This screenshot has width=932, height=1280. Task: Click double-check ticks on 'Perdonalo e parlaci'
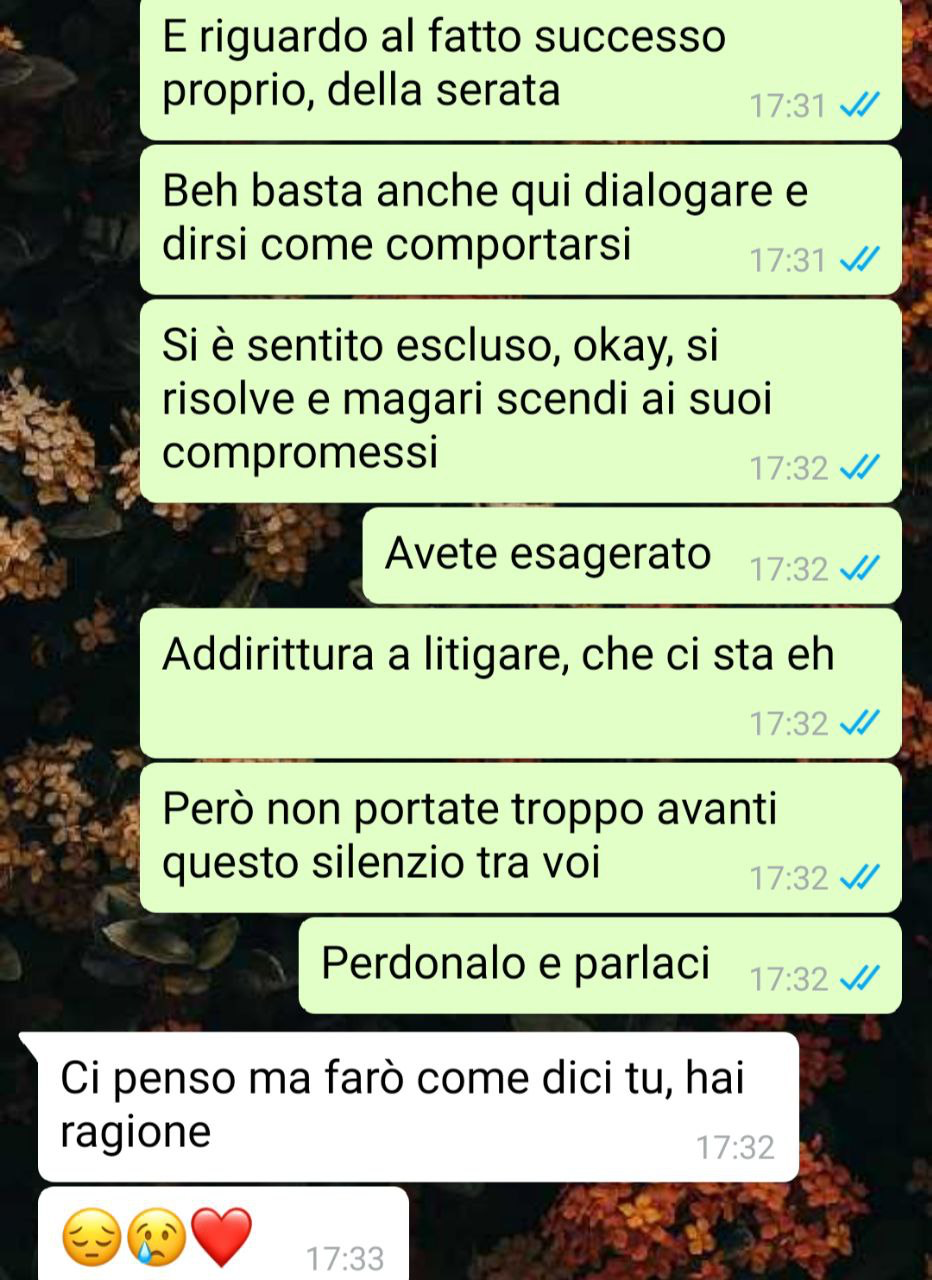click(x=860, y=979)
